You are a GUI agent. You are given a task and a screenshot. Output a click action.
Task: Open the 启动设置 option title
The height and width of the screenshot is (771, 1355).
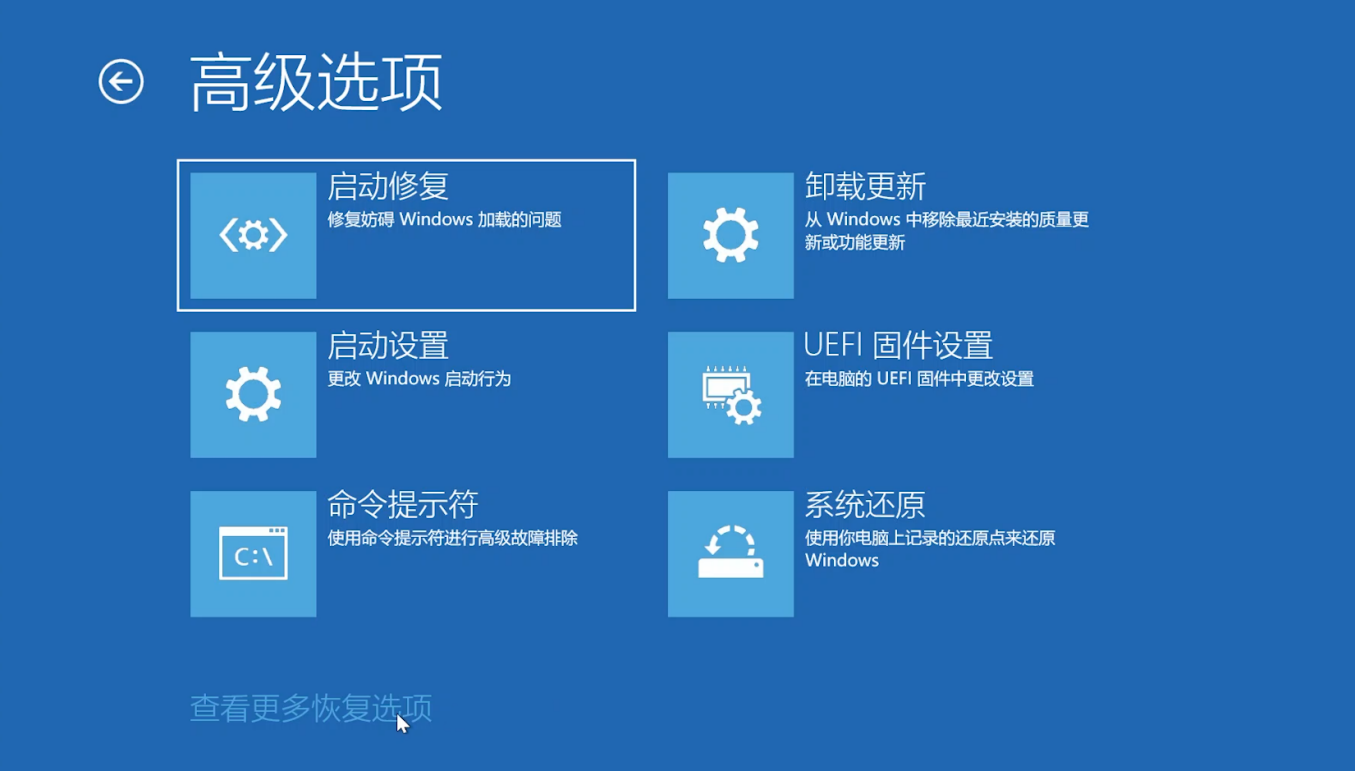coord(388,345)
